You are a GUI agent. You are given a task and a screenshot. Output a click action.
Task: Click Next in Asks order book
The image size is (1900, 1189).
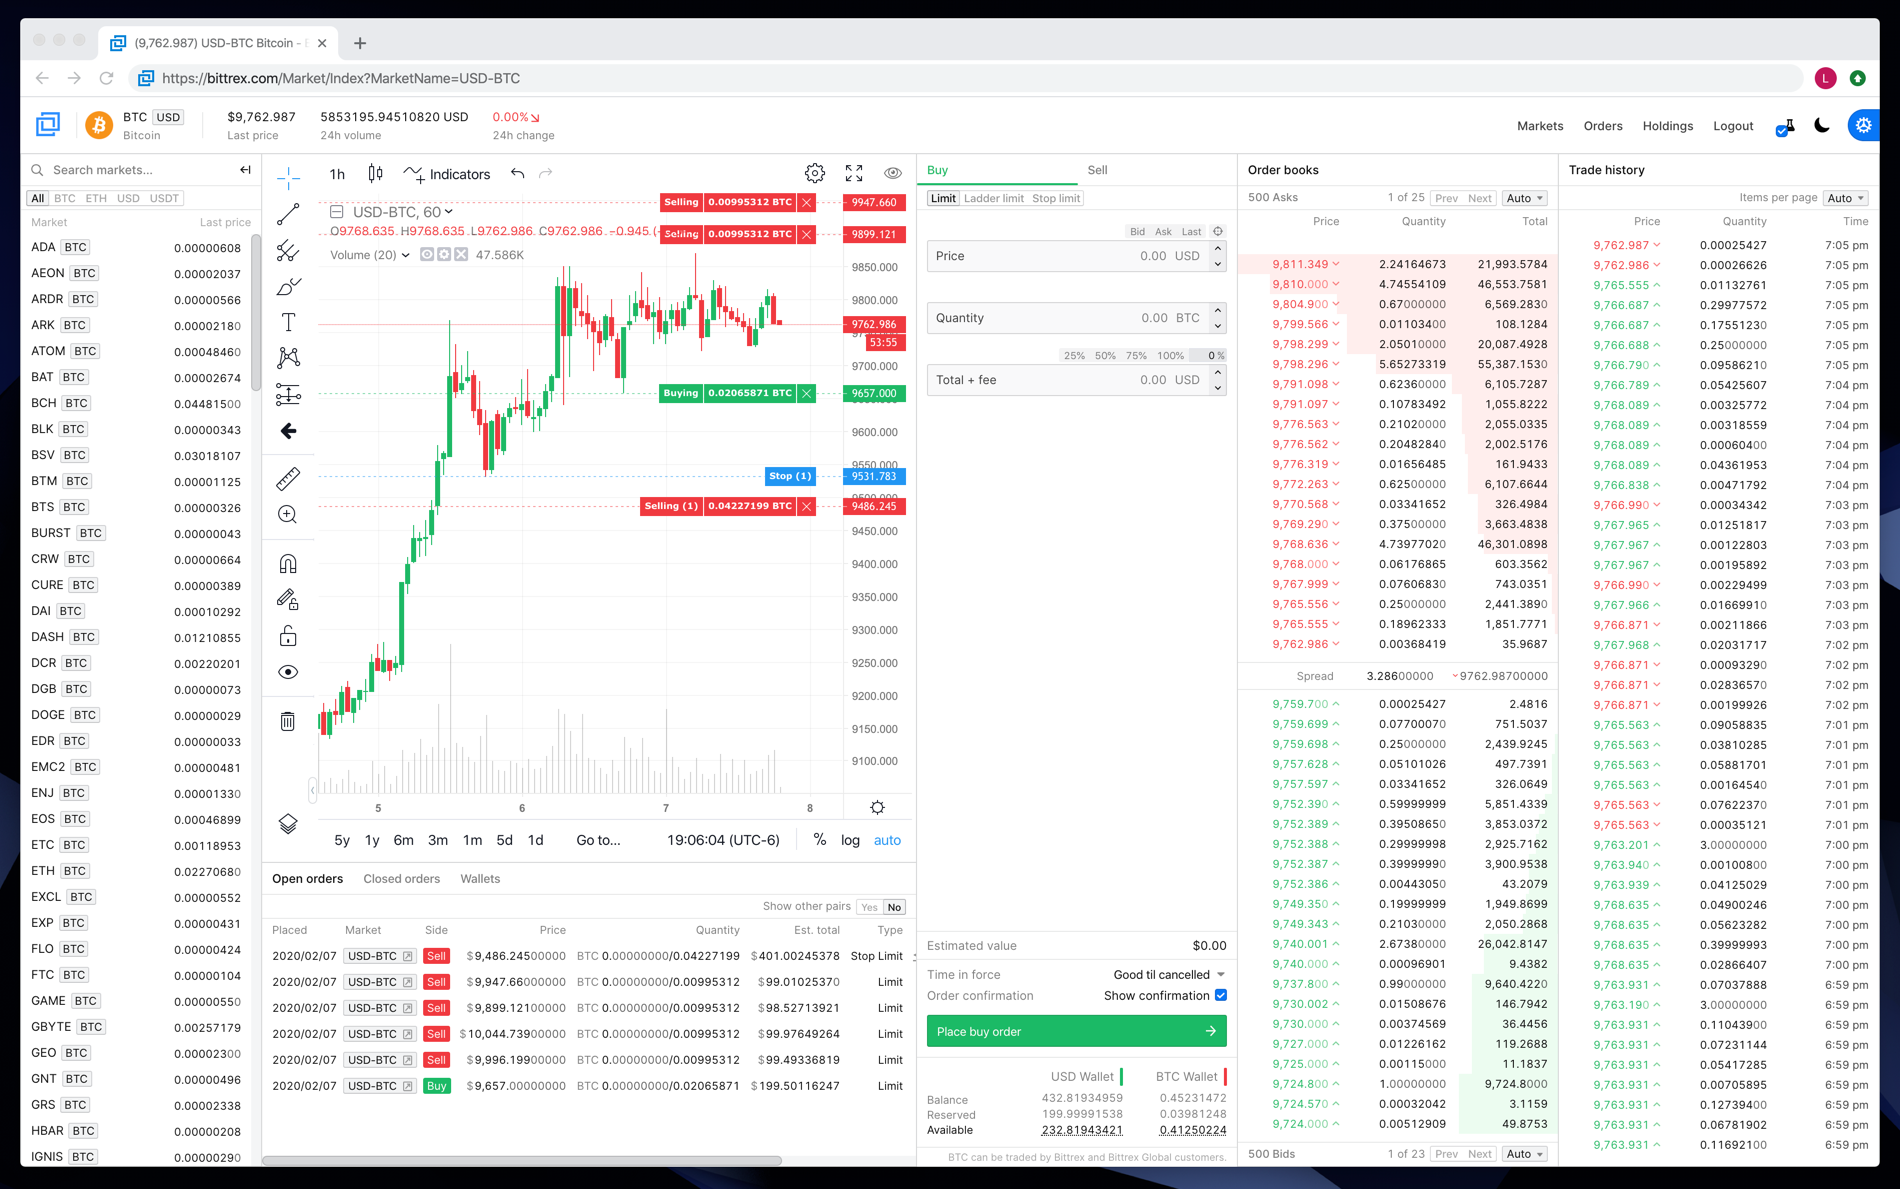point(1479,198)
